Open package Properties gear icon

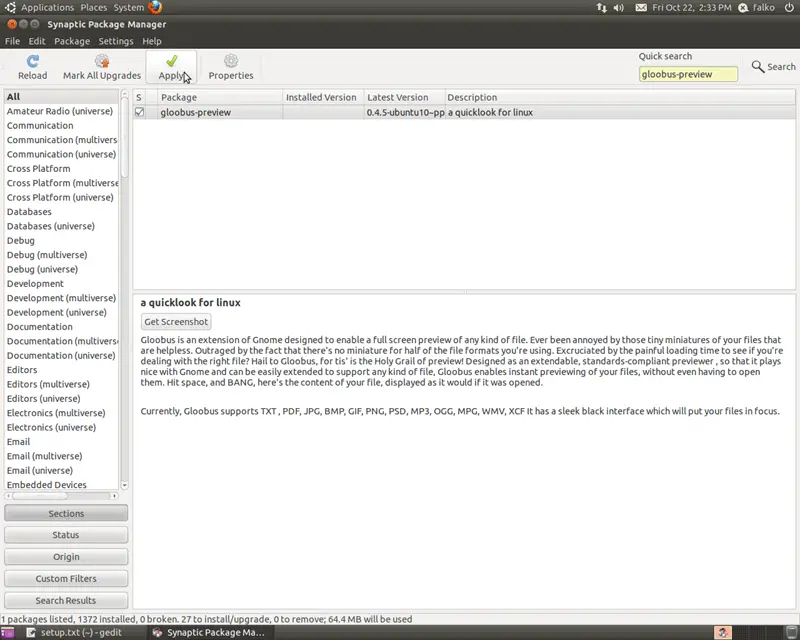tap(231, 61)
